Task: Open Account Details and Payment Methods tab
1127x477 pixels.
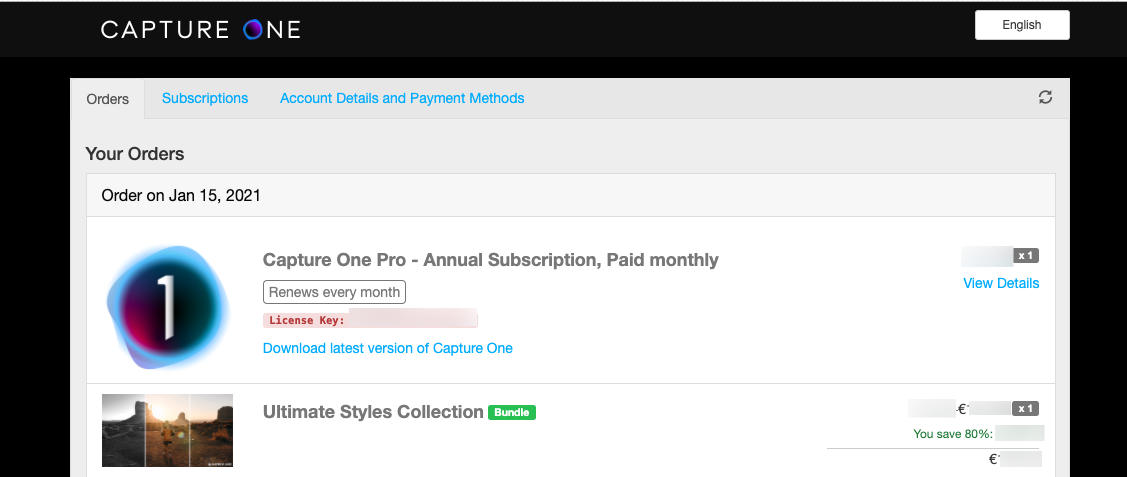Action: (402, 98)
